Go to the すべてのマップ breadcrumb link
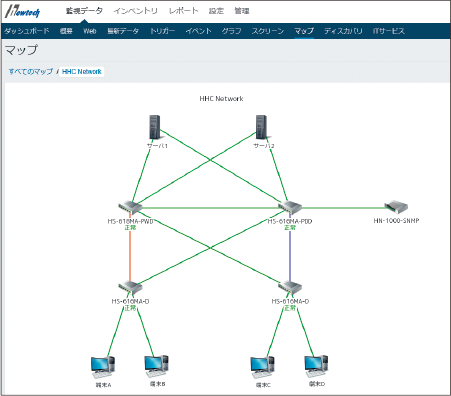 click(x=31, y=71)
